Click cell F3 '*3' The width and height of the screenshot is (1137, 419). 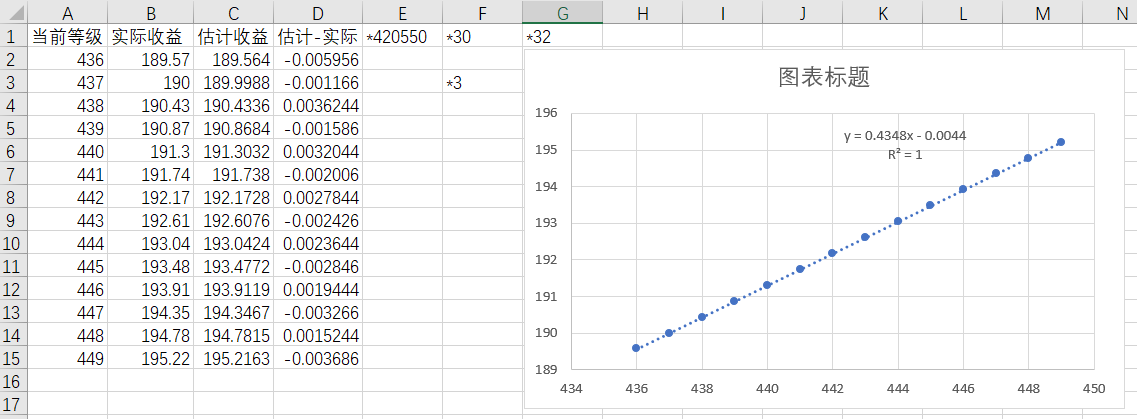tap(482, 83)
